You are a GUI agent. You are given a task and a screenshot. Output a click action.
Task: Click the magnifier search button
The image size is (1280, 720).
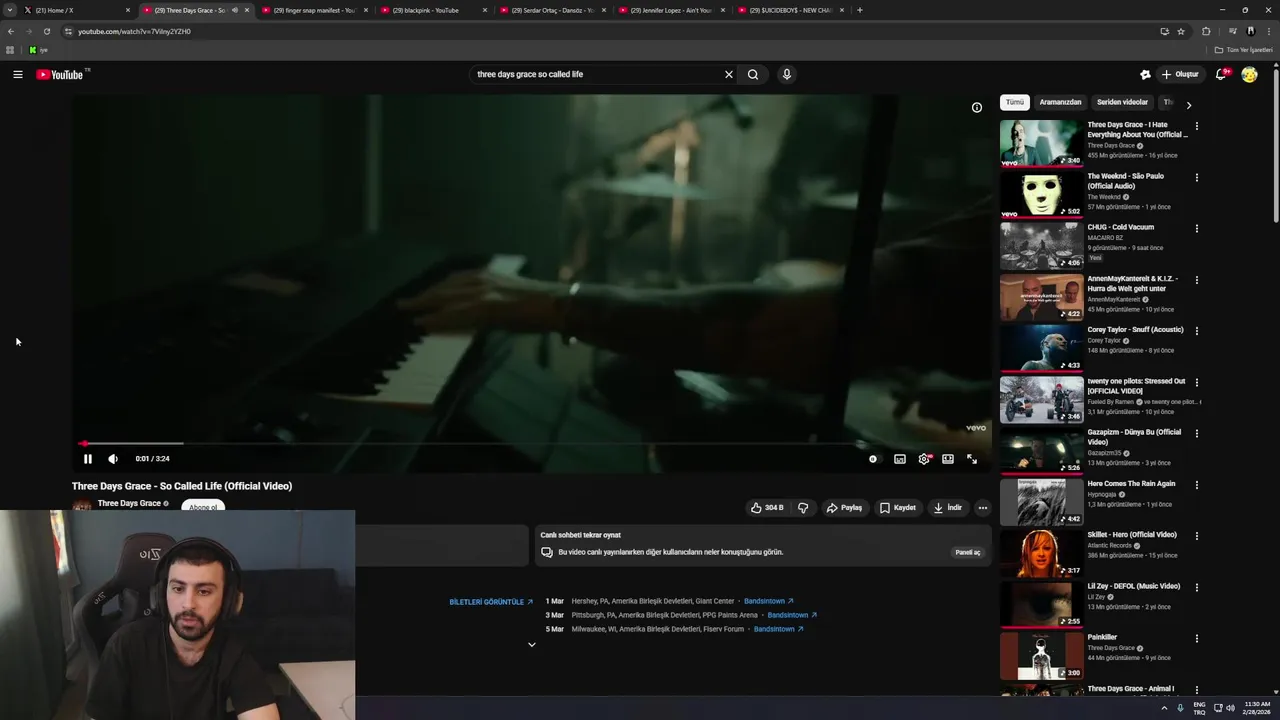(753, 74)
